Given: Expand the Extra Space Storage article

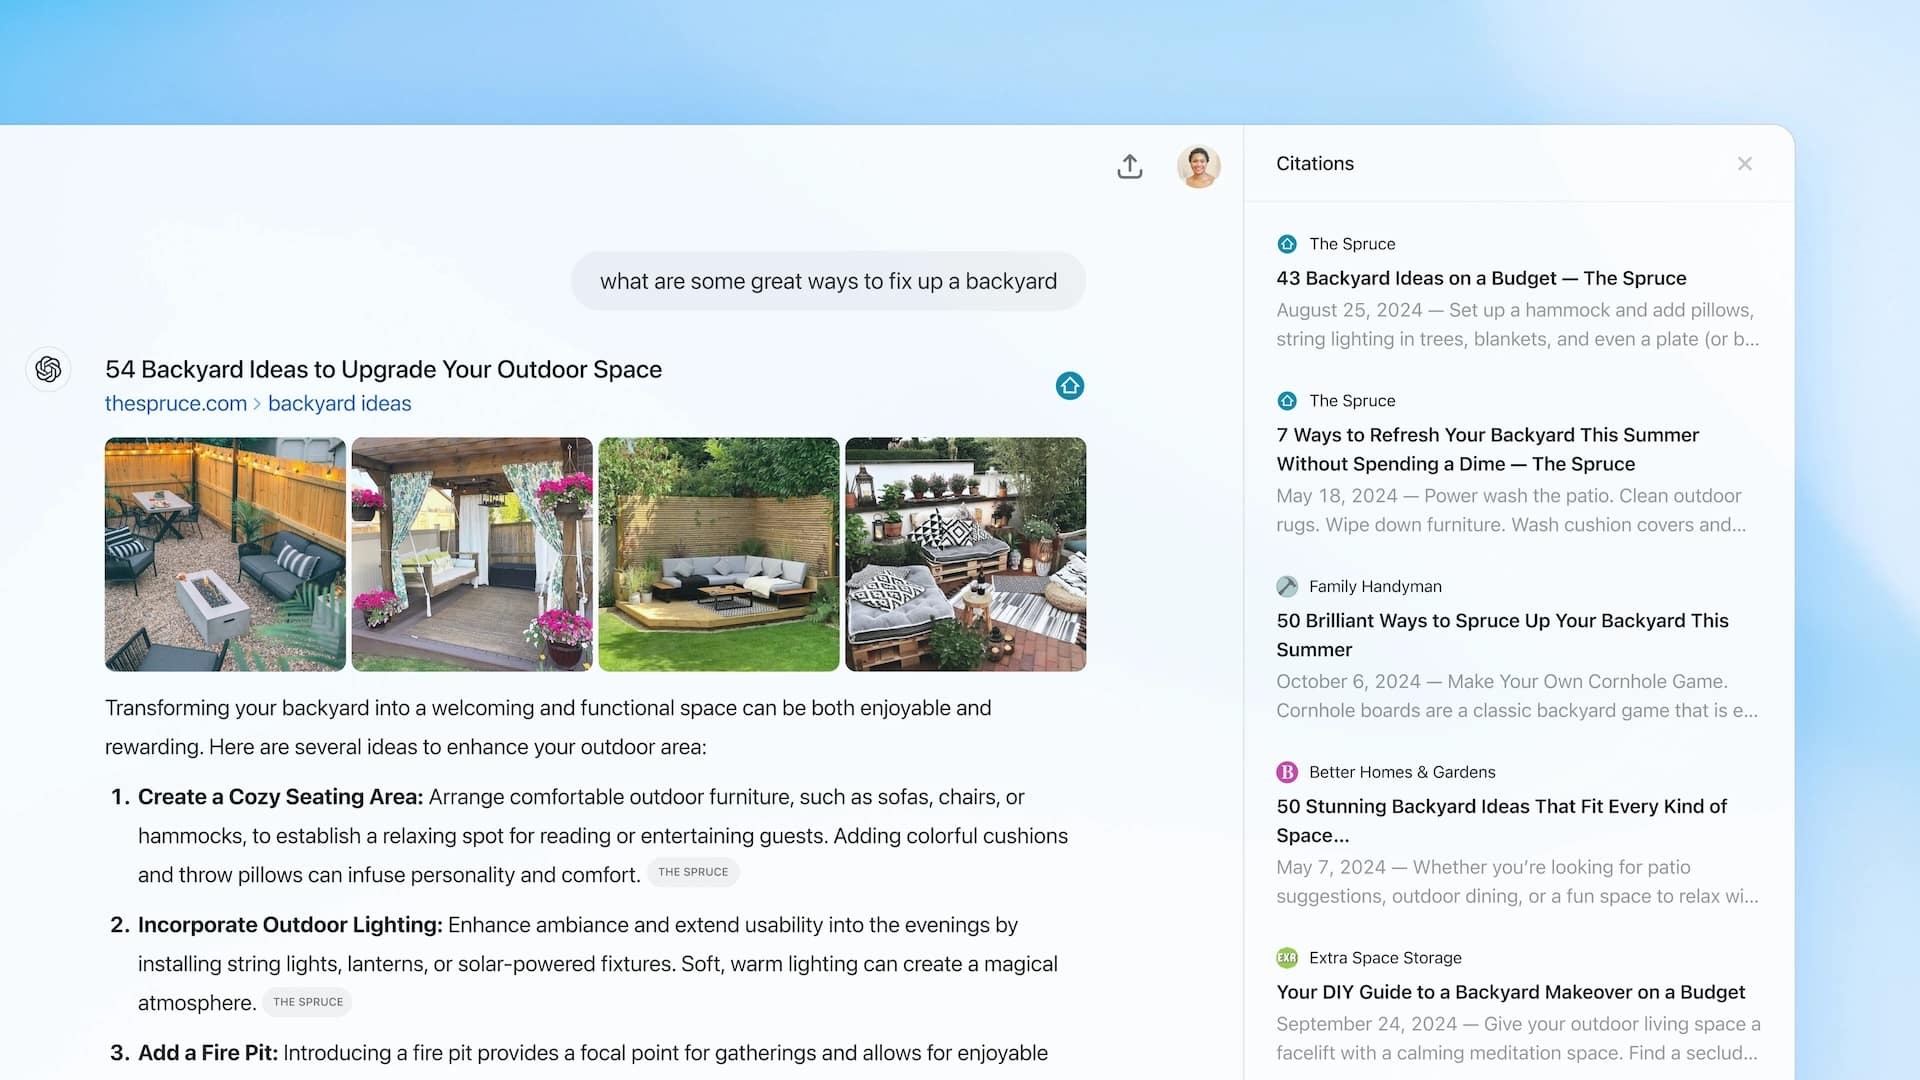Looking at the screenshot, I should click(x=1511, y=992).
